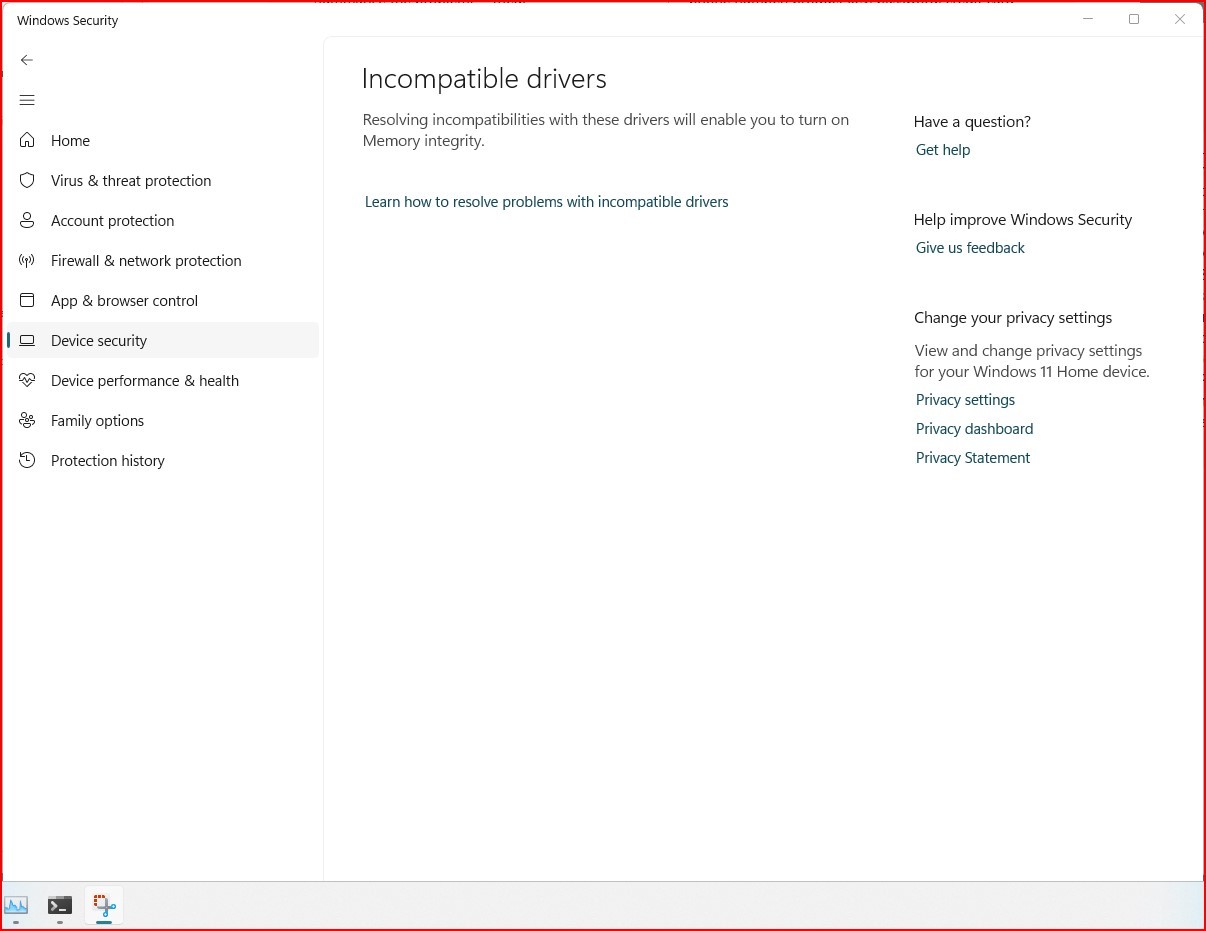The width and height of the screenshot is (1206, 931).
Task: Open Give us feedback link
Action: click(x=970, y=248)
